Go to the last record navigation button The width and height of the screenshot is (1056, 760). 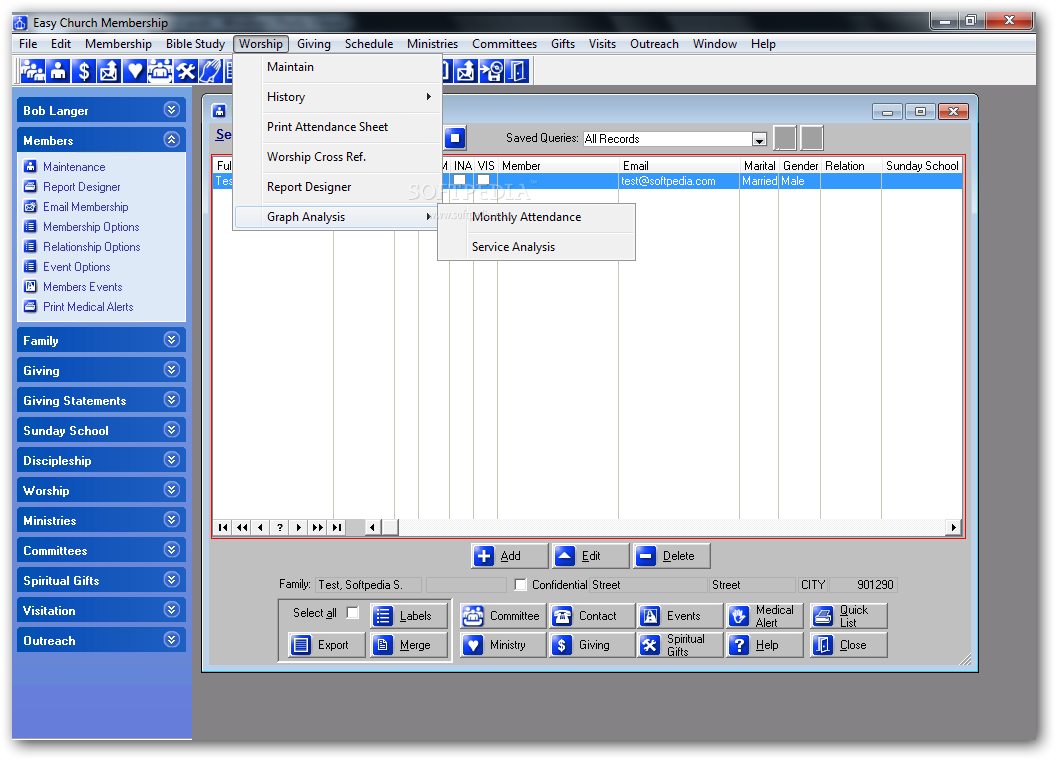[337, 528]
